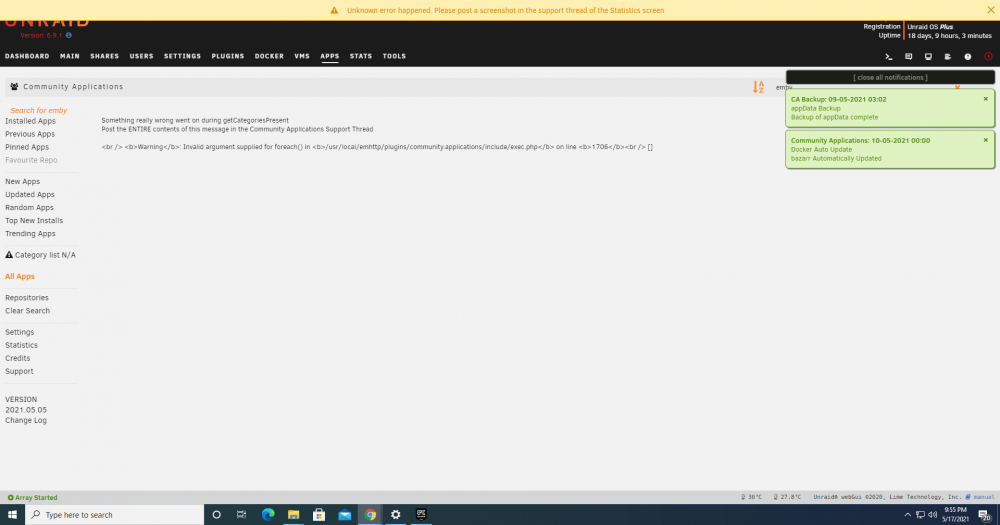View Trending Apps
The height and width of the screenshot is (525, 1000).
(x=30, y=233)
